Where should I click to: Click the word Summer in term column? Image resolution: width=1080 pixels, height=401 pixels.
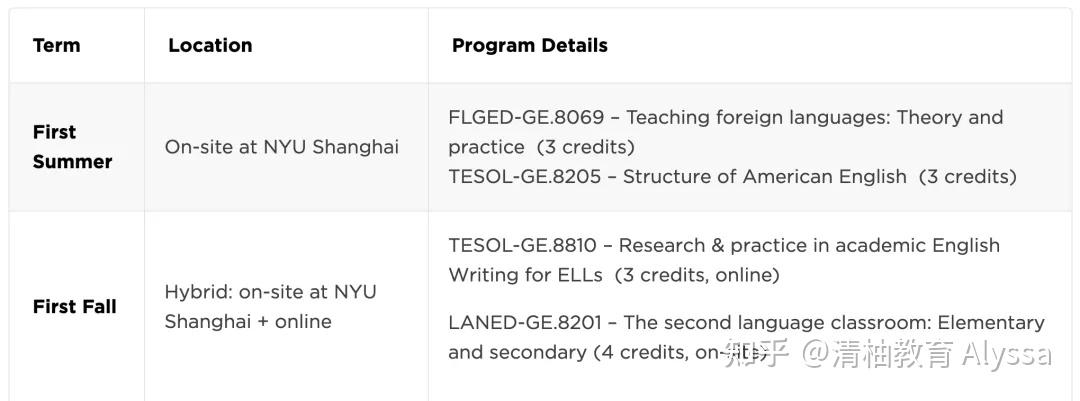tap(72, 162)
